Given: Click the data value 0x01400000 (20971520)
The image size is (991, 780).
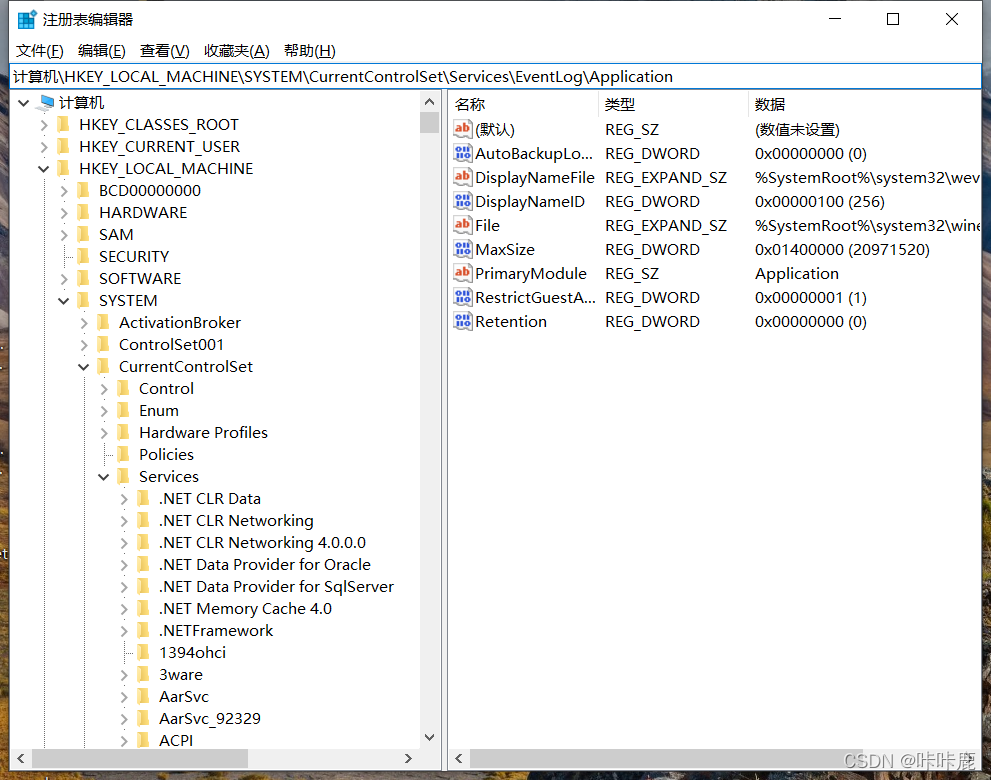Looking at the screenshot, I should tap(842, 250).
